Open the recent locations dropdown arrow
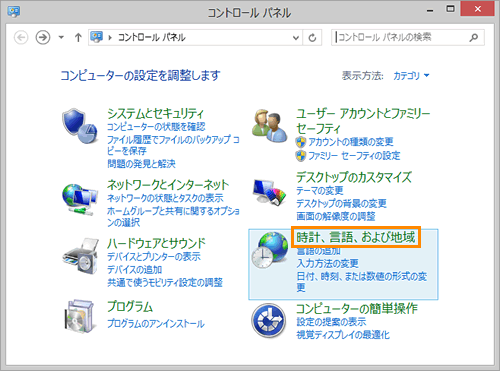This screenshot has width=500, height=371. (x=61, y=37)
